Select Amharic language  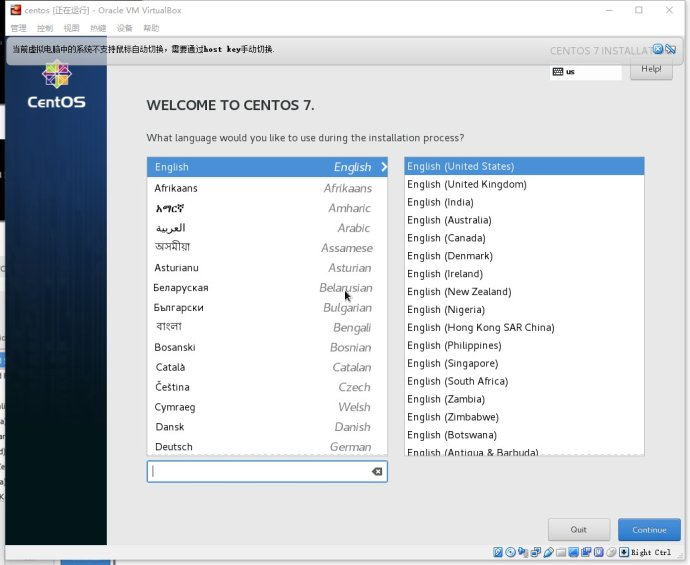(x=267, y=208)
